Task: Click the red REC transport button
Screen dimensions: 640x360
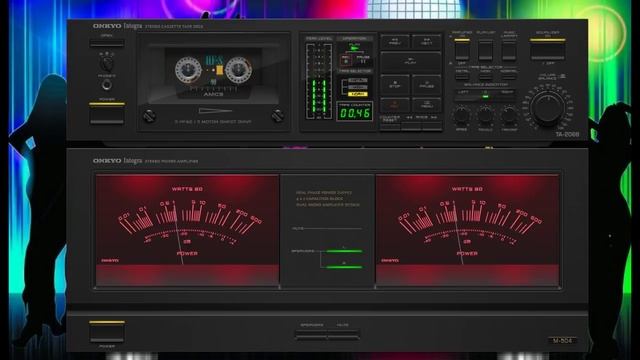Action: click(395, 104)
